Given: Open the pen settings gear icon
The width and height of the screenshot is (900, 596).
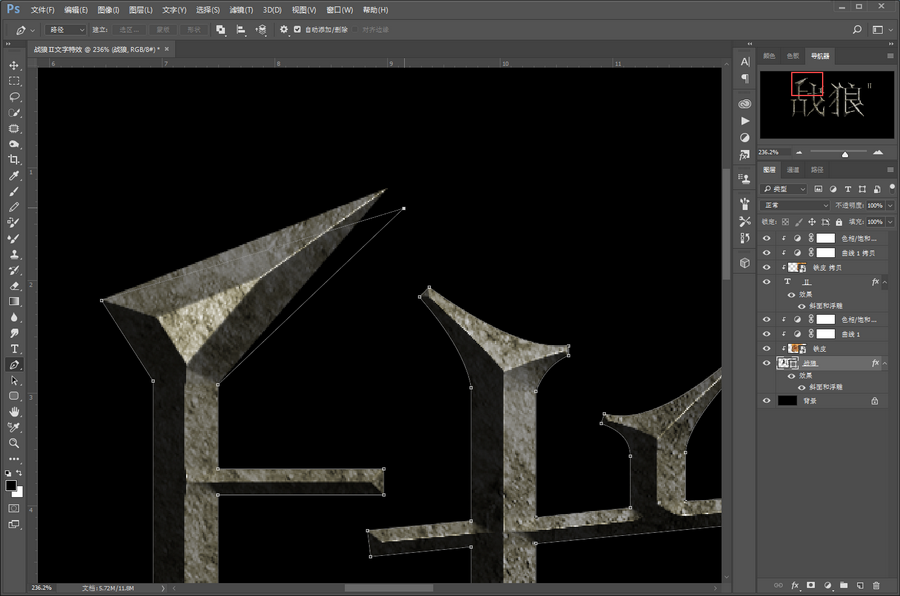Looking at the screenshot, I should click(x=284, y=30).
